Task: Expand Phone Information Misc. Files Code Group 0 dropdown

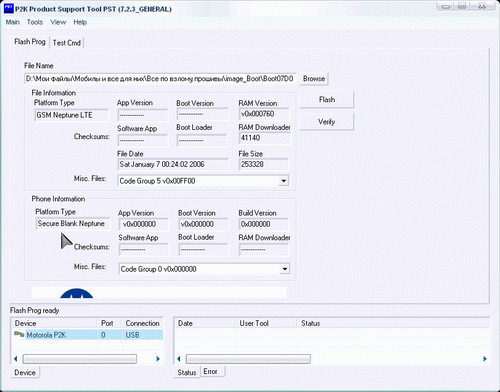Action: click(285, 269)
